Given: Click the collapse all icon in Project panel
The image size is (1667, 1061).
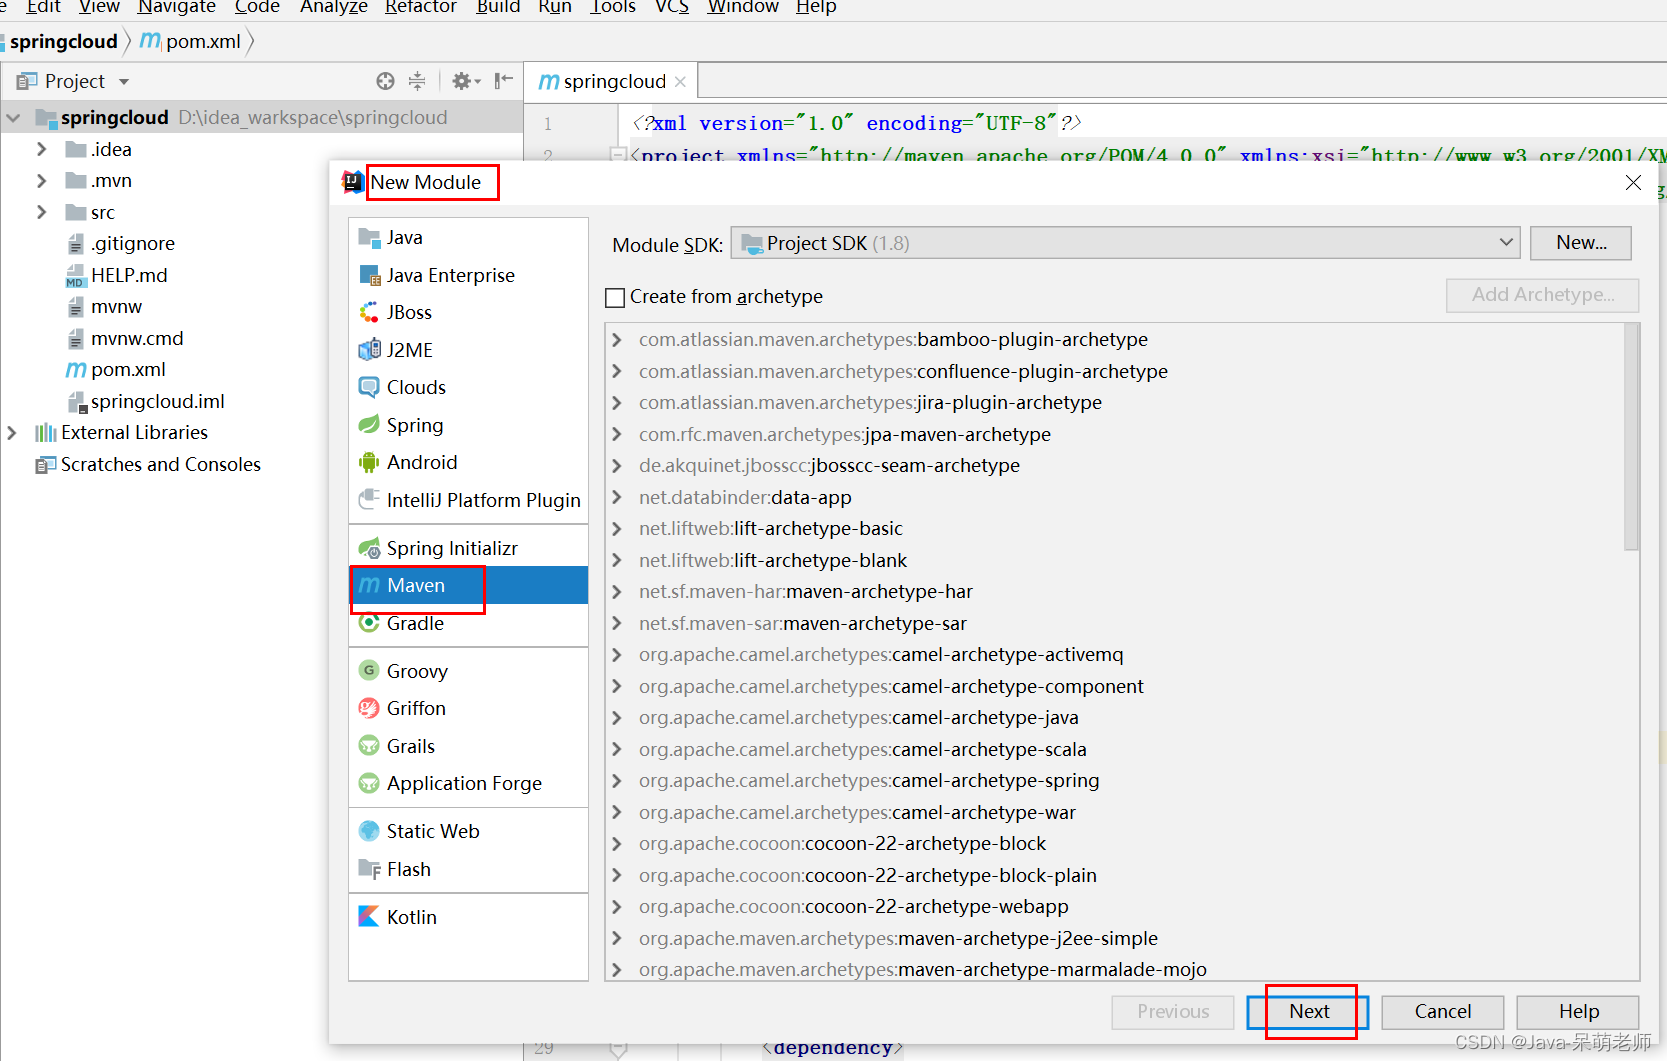Looking at the screenshot, I should (417, 81).
